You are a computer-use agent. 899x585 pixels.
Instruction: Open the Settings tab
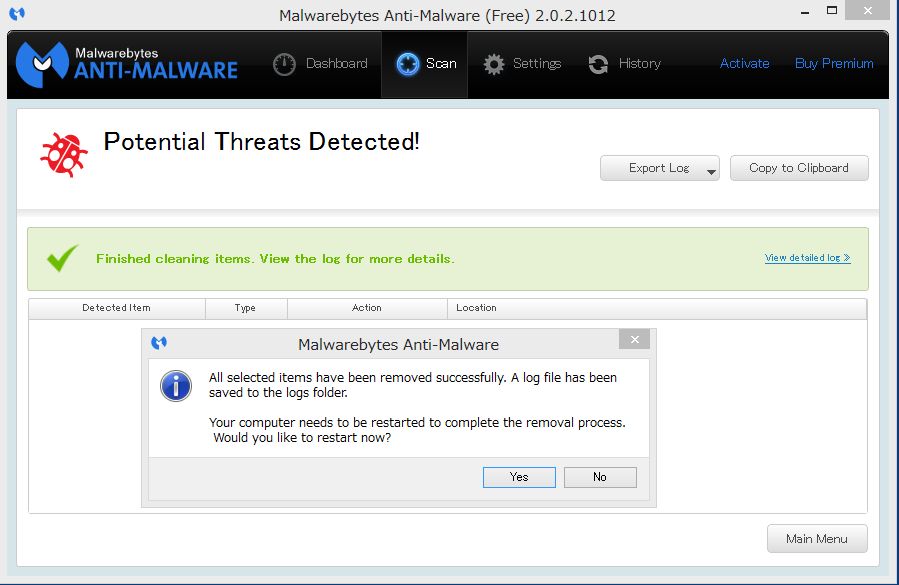[522, 64]
